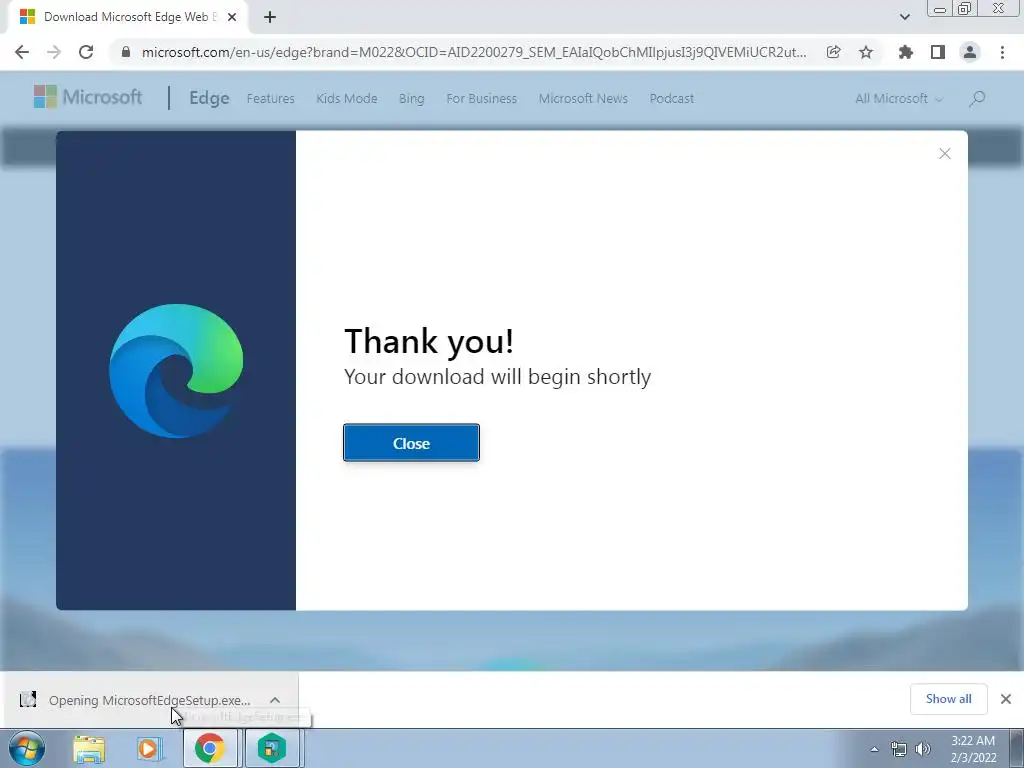Open Kids Mode menu item

pyautogui.click(x=347, y=99)
